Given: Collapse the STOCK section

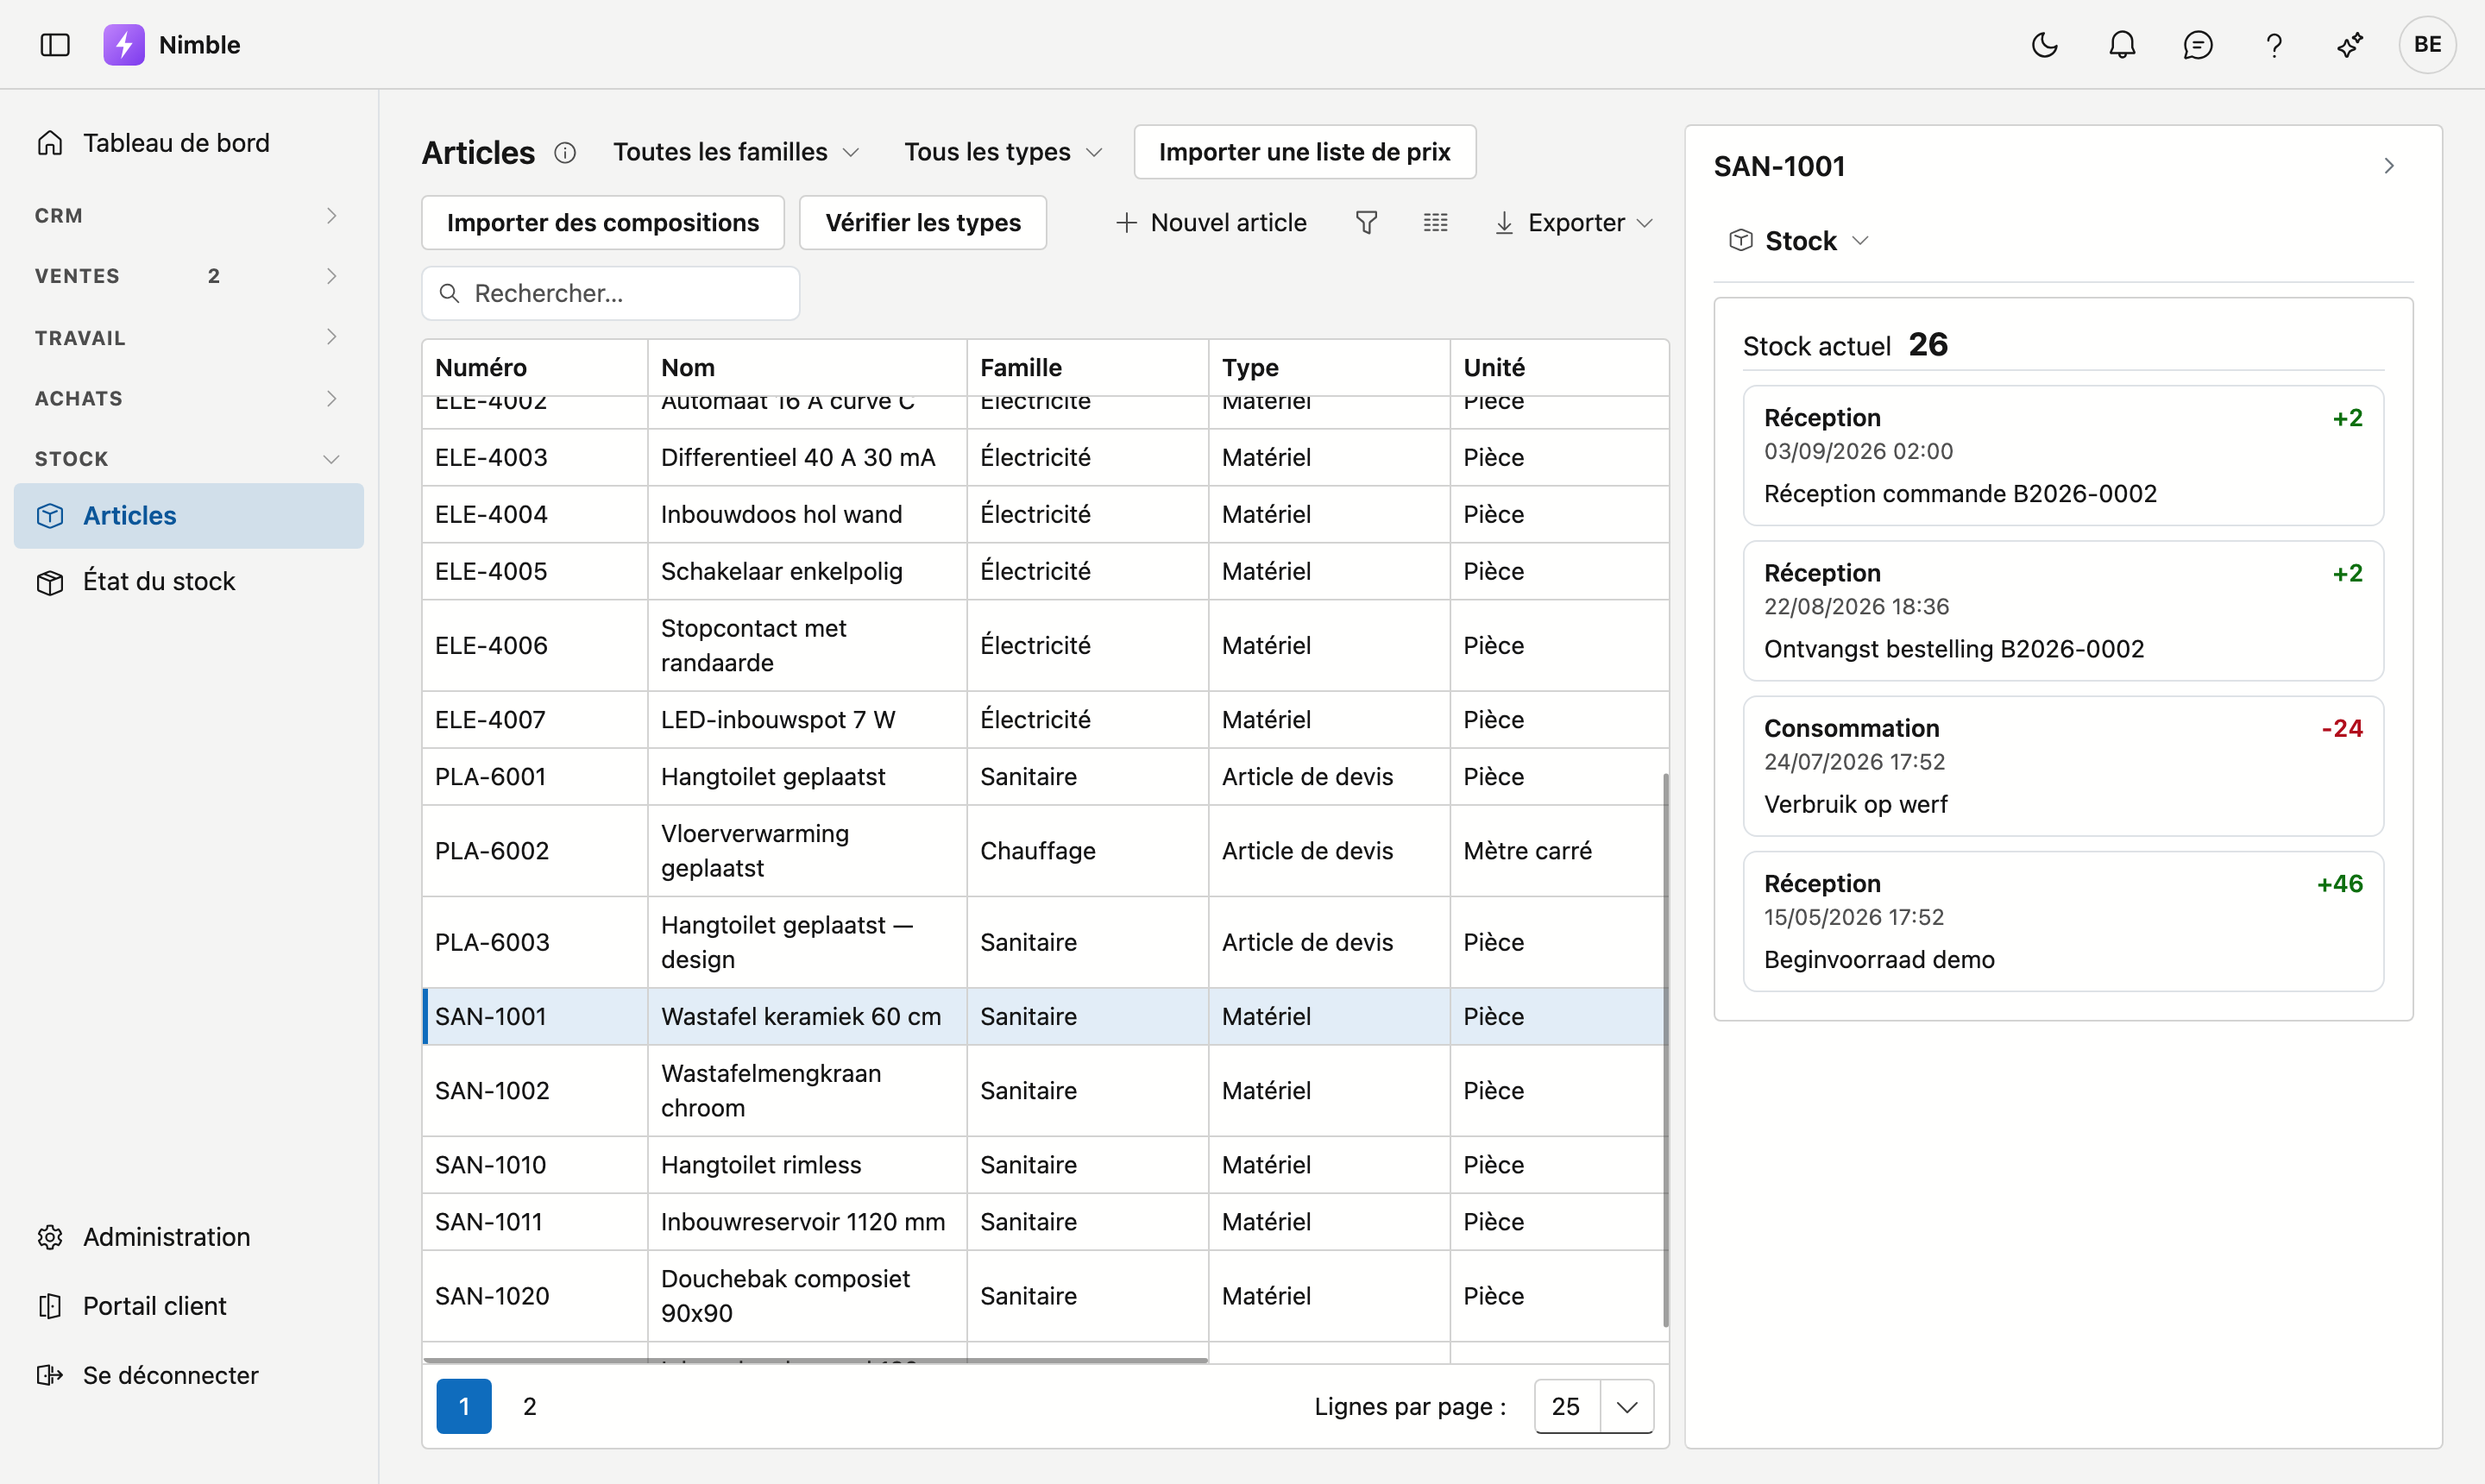Looking at the screenshot, I should click(189, 459).
